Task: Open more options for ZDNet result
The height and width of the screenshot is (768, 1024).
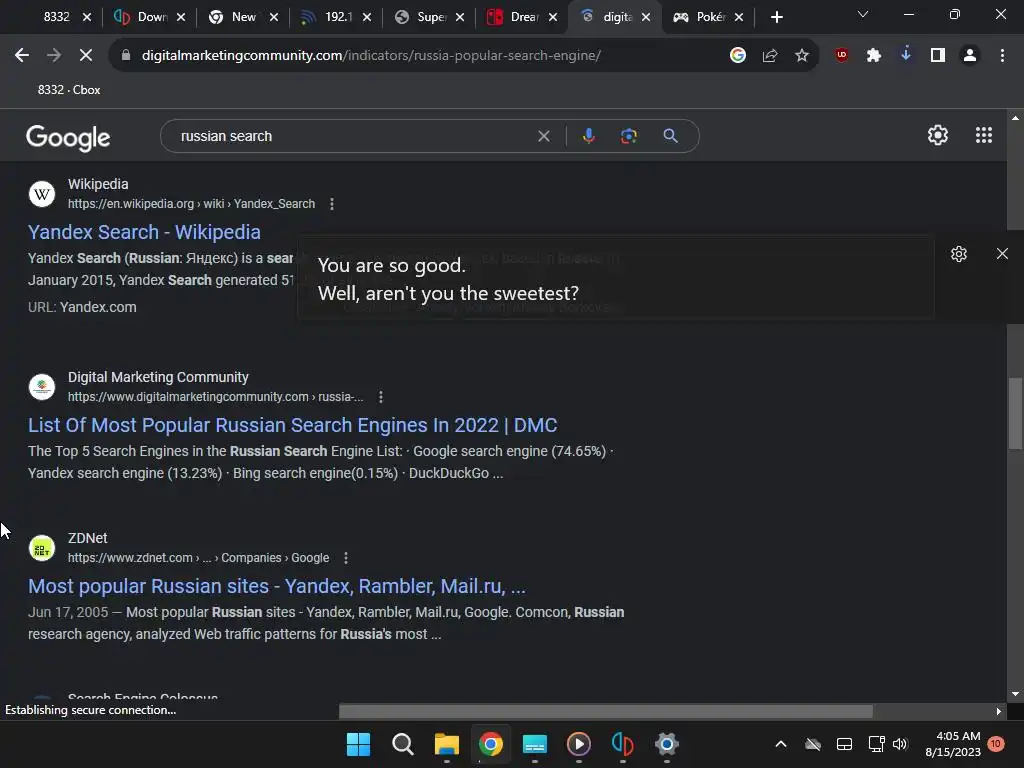Action: 345,558
